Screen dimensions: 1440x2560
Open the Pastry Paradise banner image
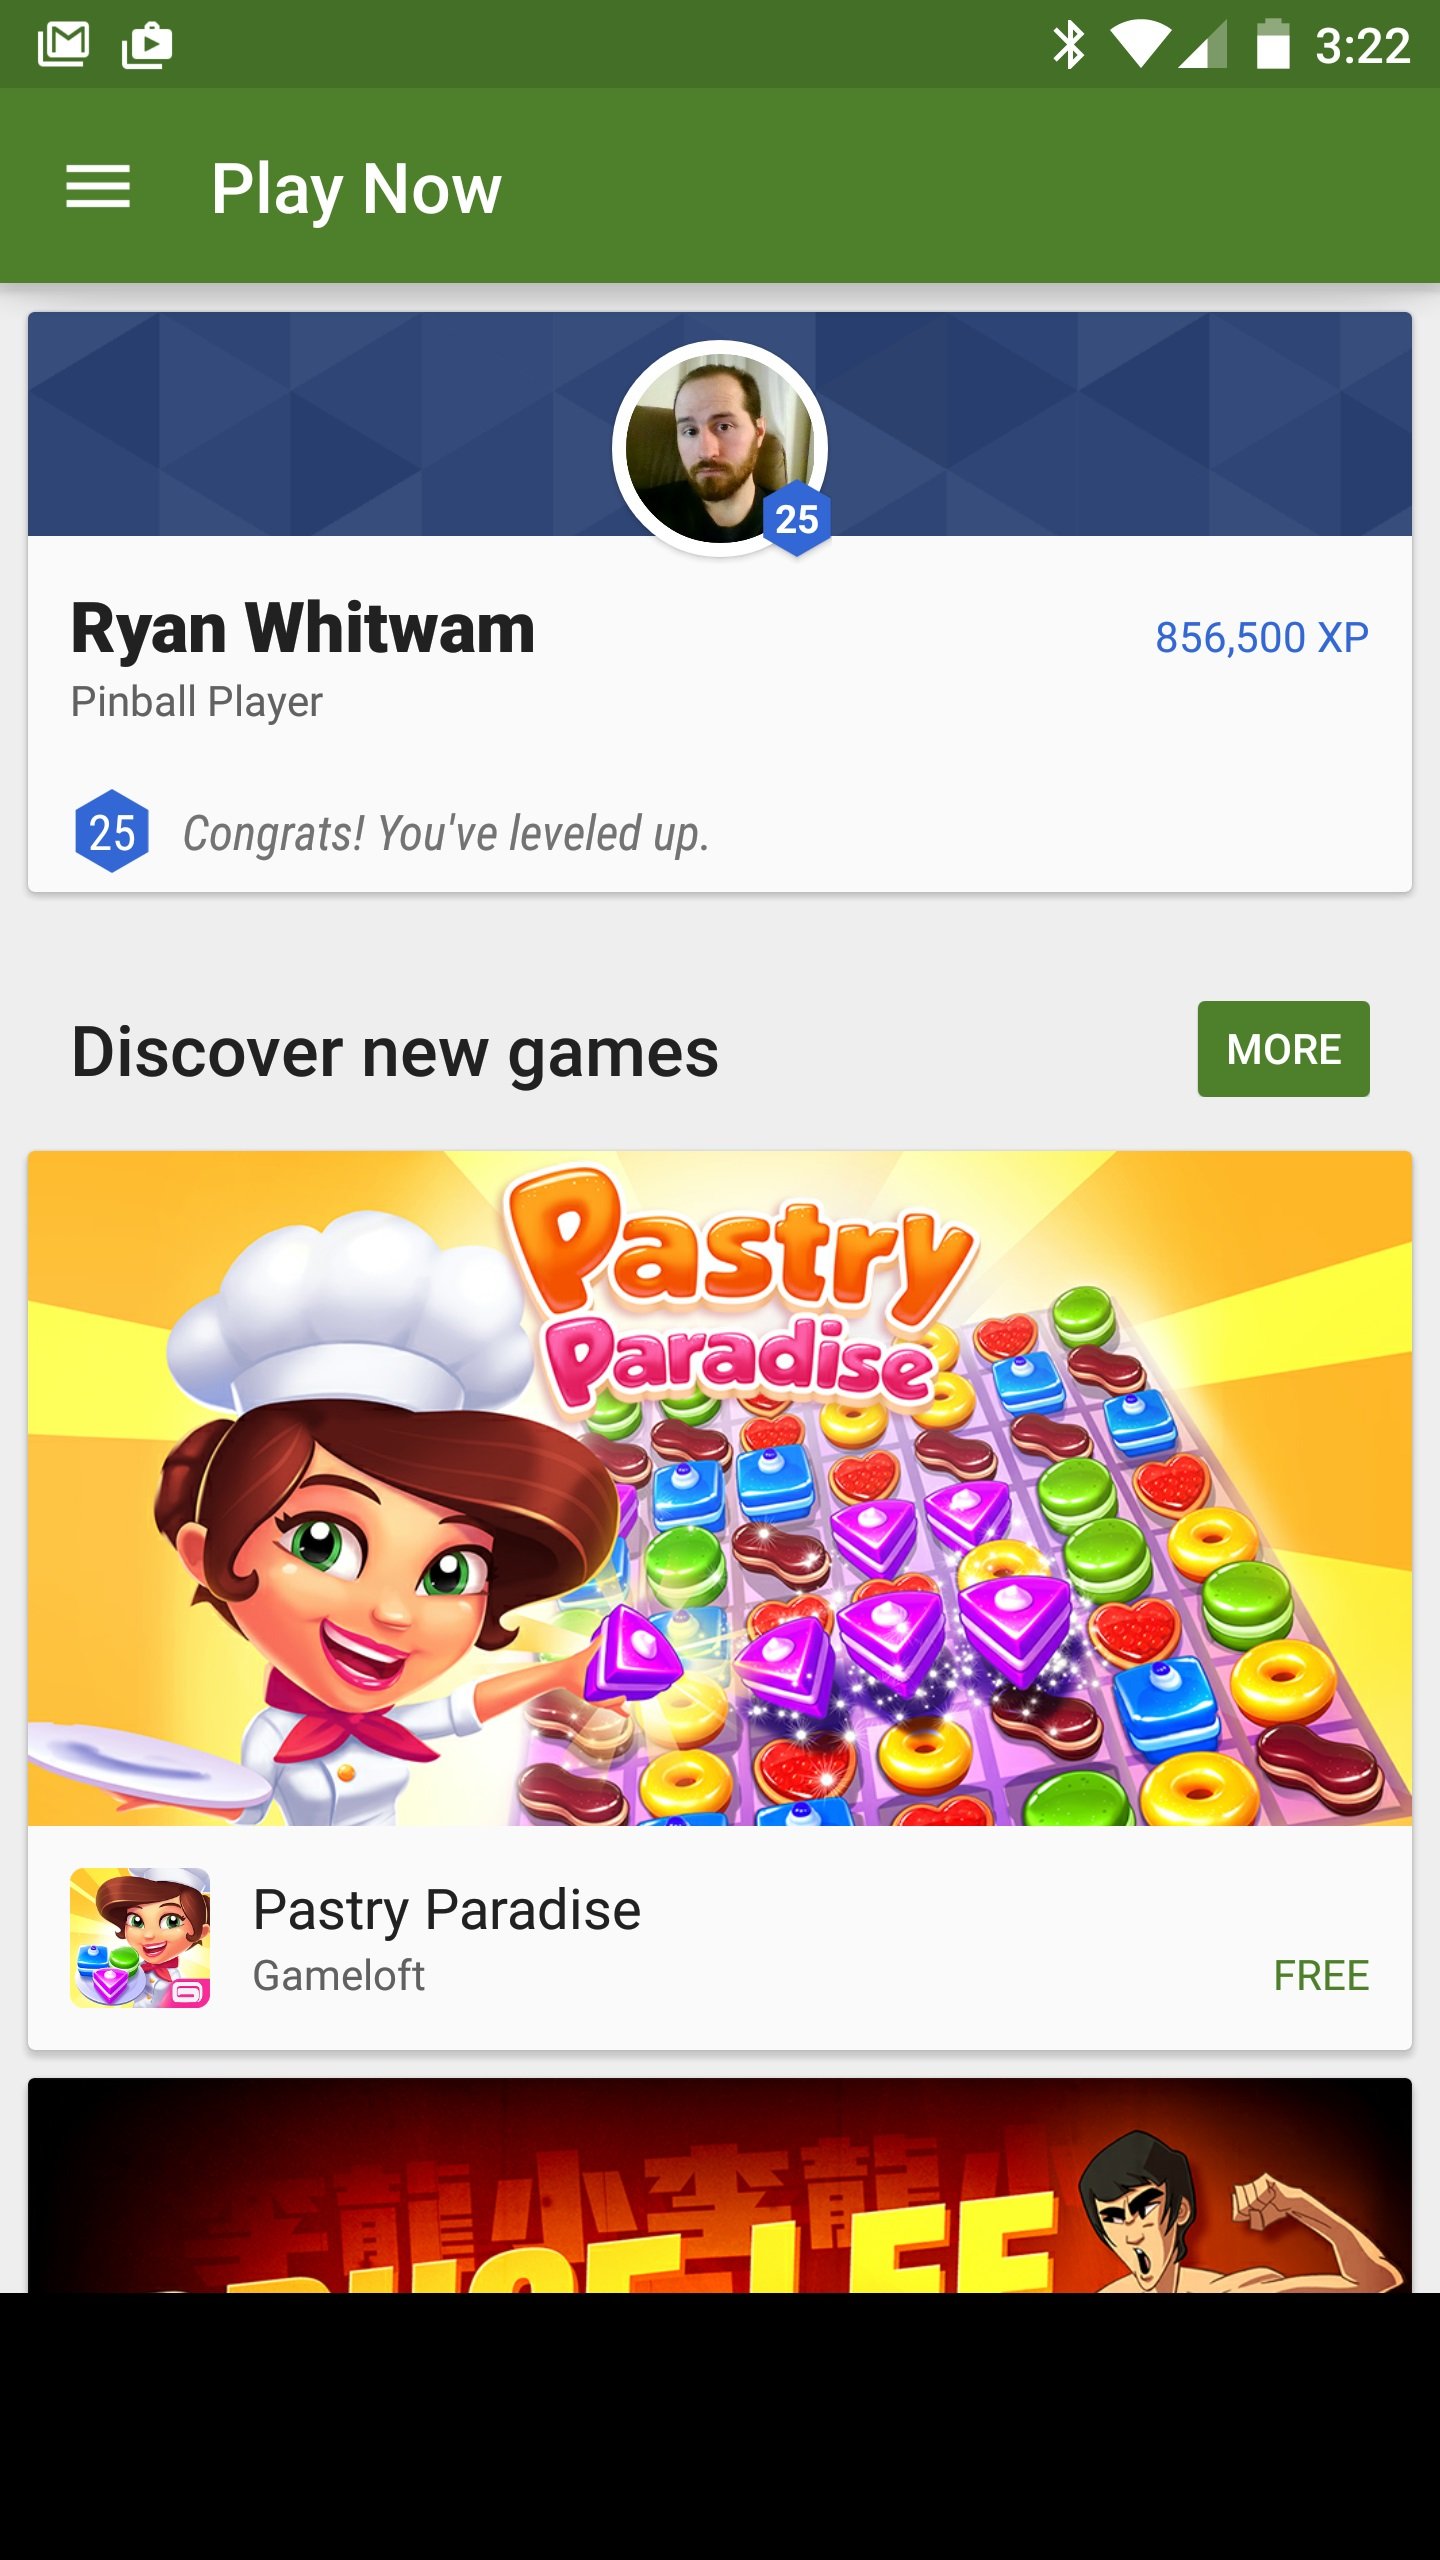pos(720,1488)
